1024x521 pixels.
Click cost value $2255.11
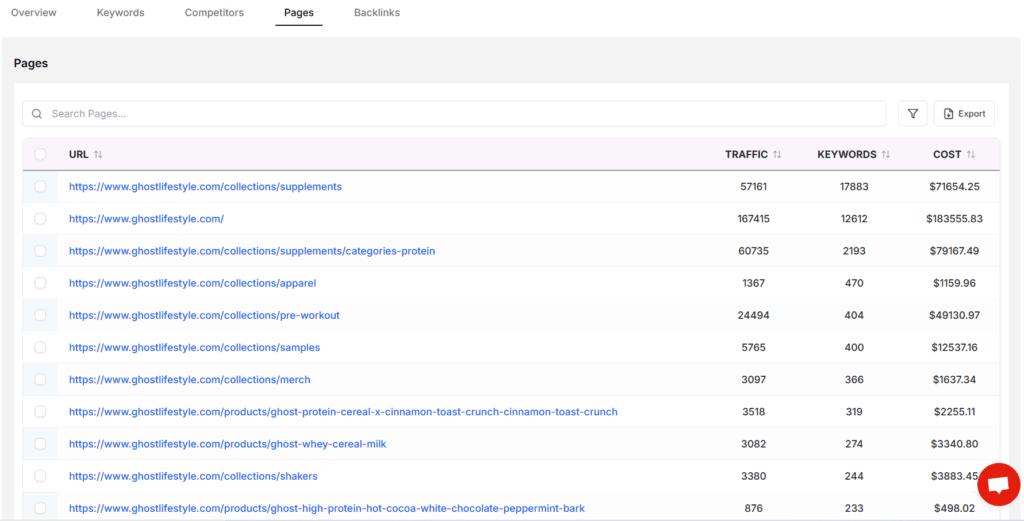954,412
